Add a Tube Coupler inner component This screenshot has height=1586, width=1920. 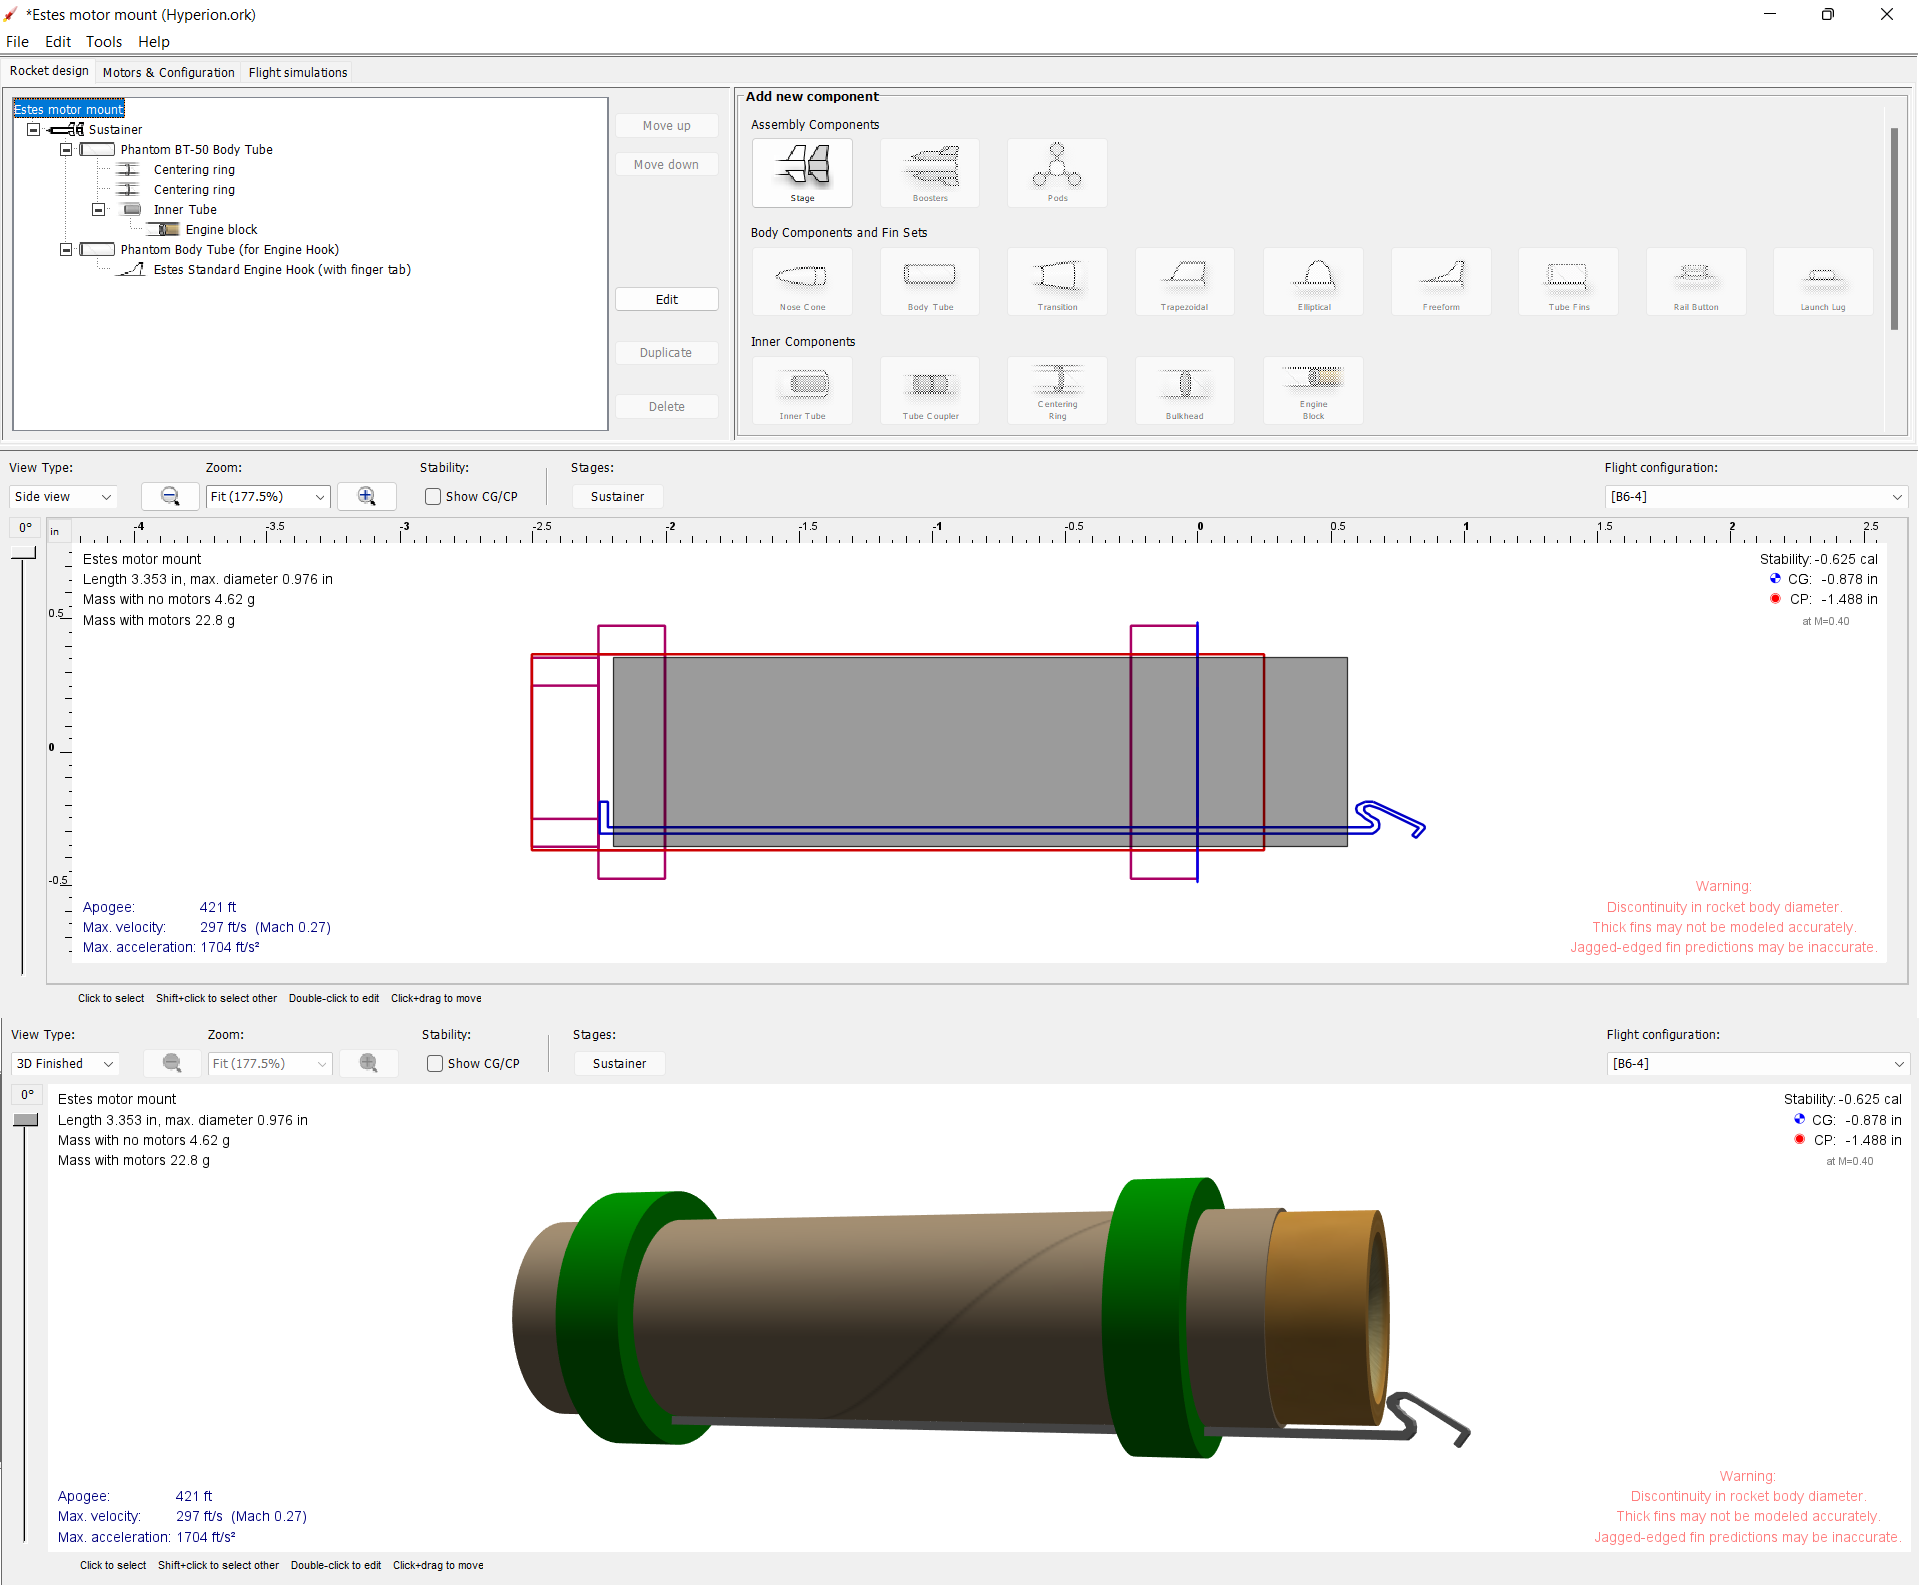929,390
